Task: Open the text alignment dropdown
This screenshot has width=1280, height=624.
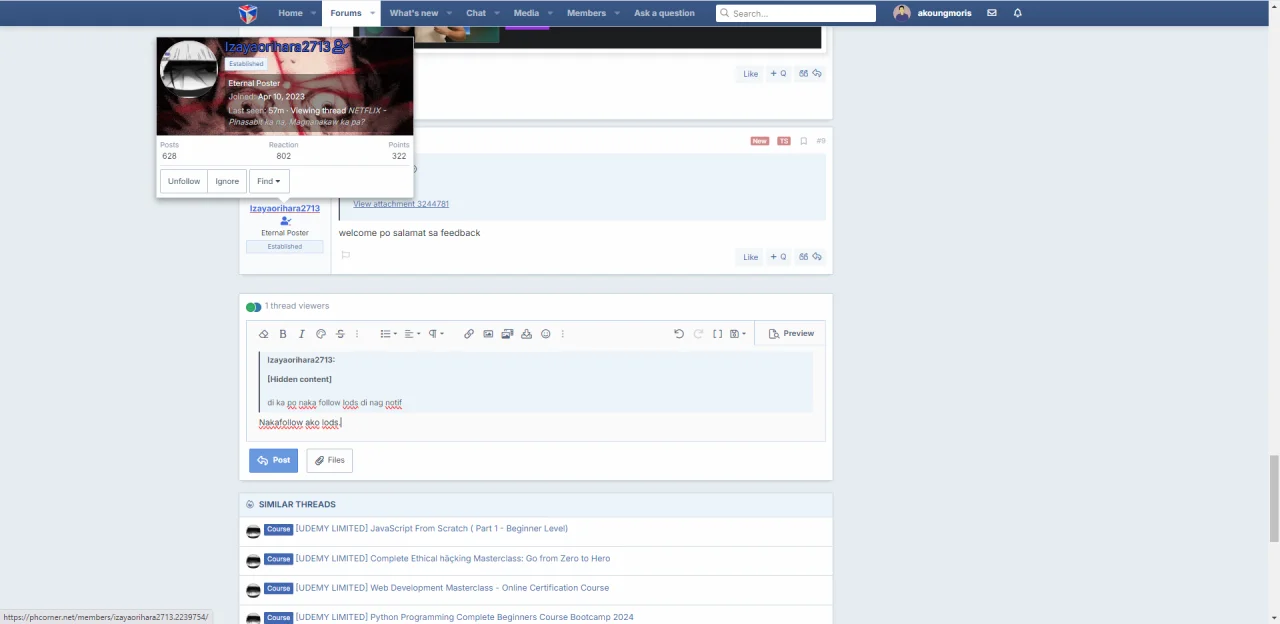Action: click(413, 334)
